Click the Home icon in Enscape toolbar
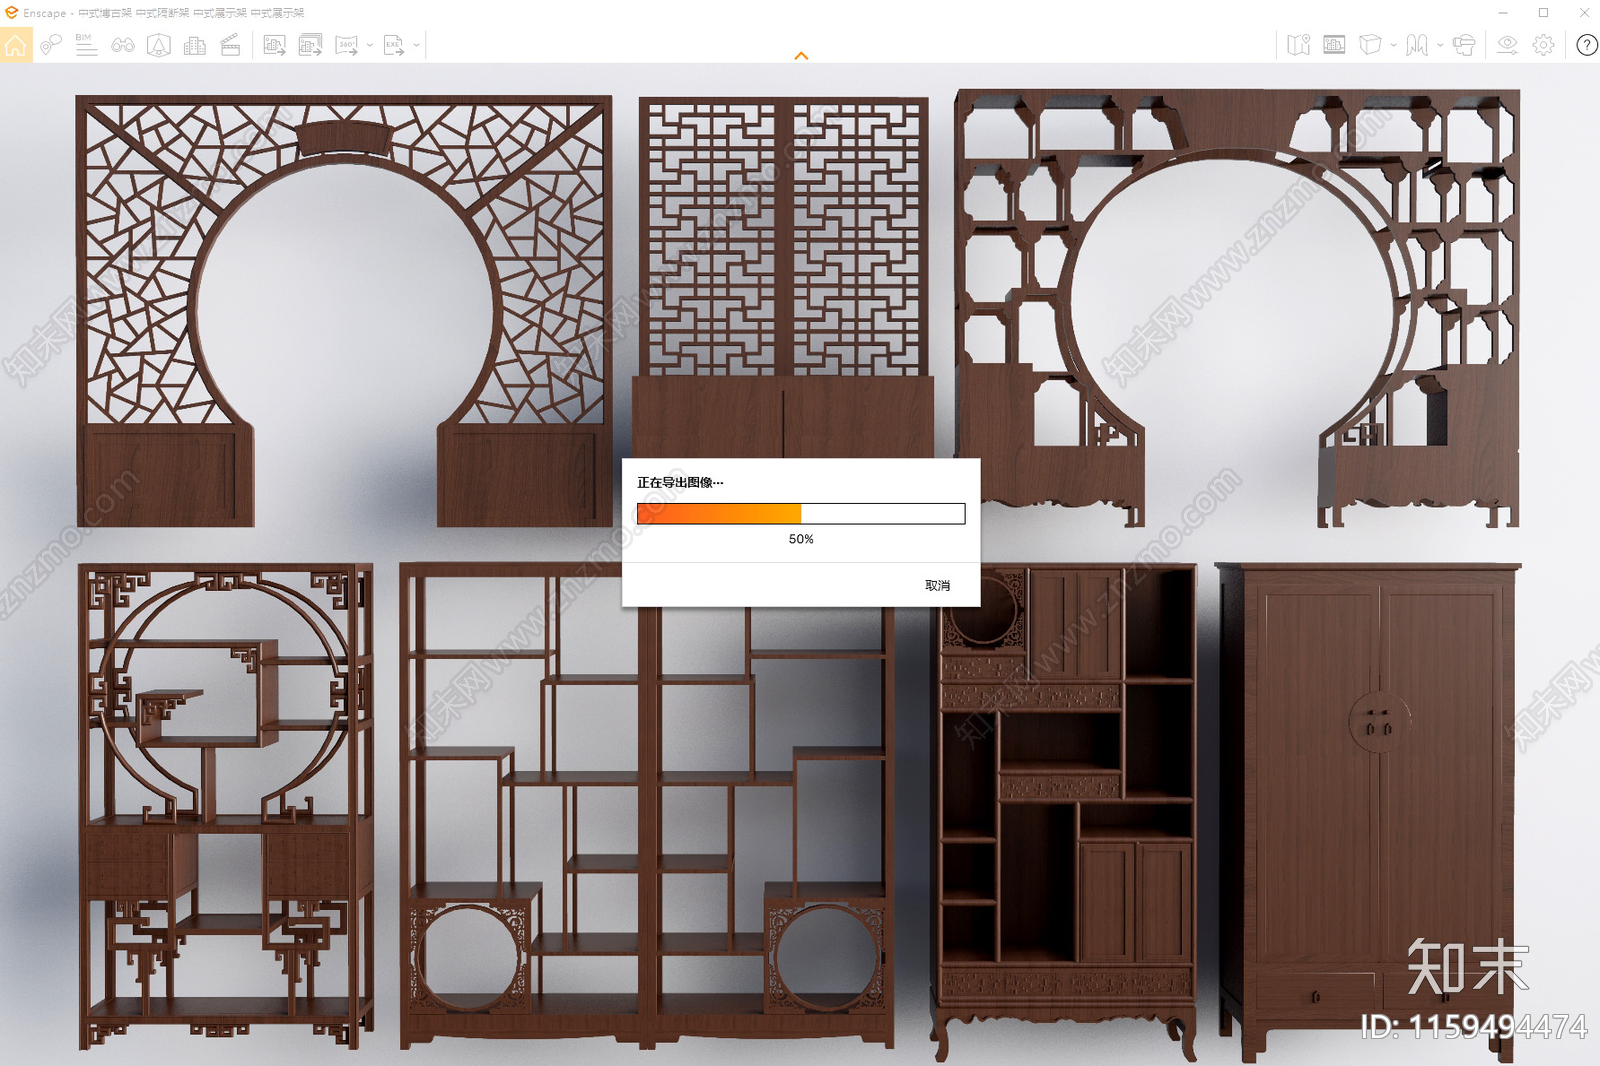Image resolution: width=1600 pixels, height=1066 pixels. (16, 45)
